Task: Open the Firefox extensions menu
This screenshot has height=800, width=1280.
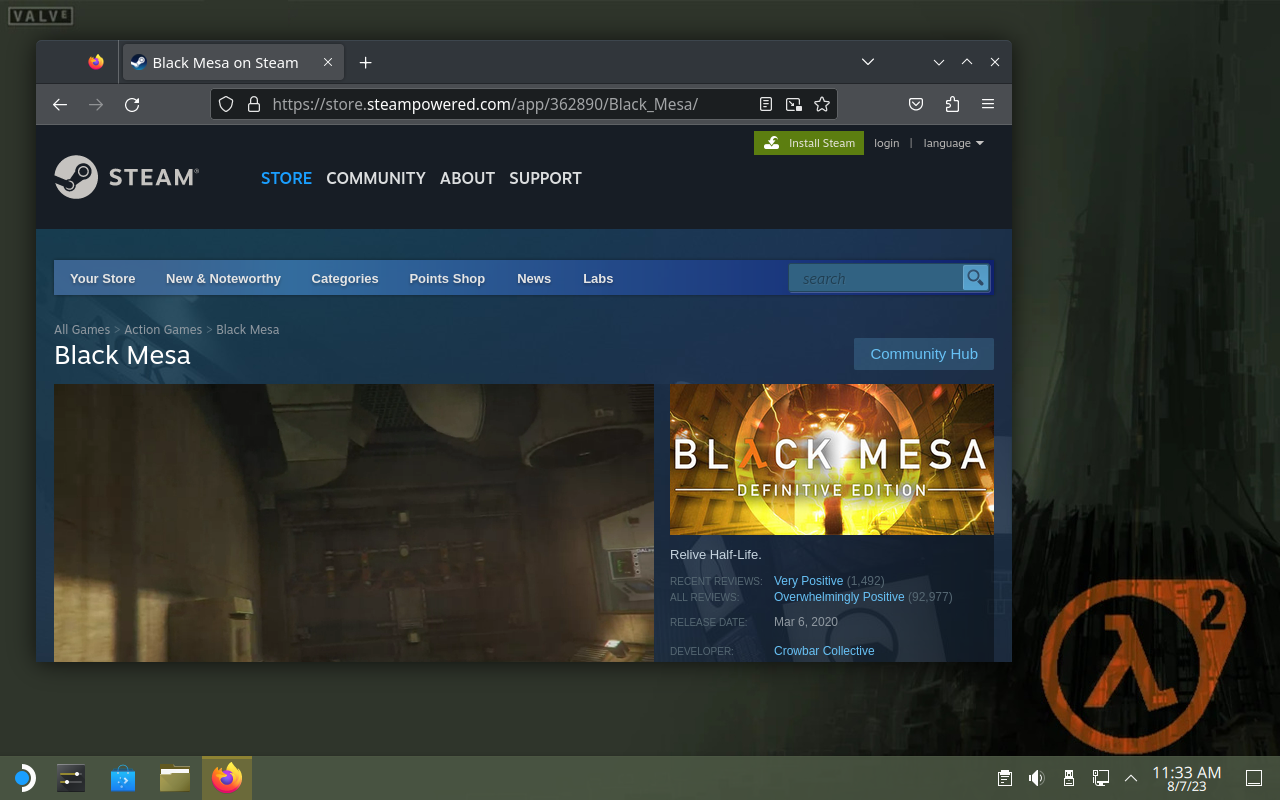Action: pos(952,104)
